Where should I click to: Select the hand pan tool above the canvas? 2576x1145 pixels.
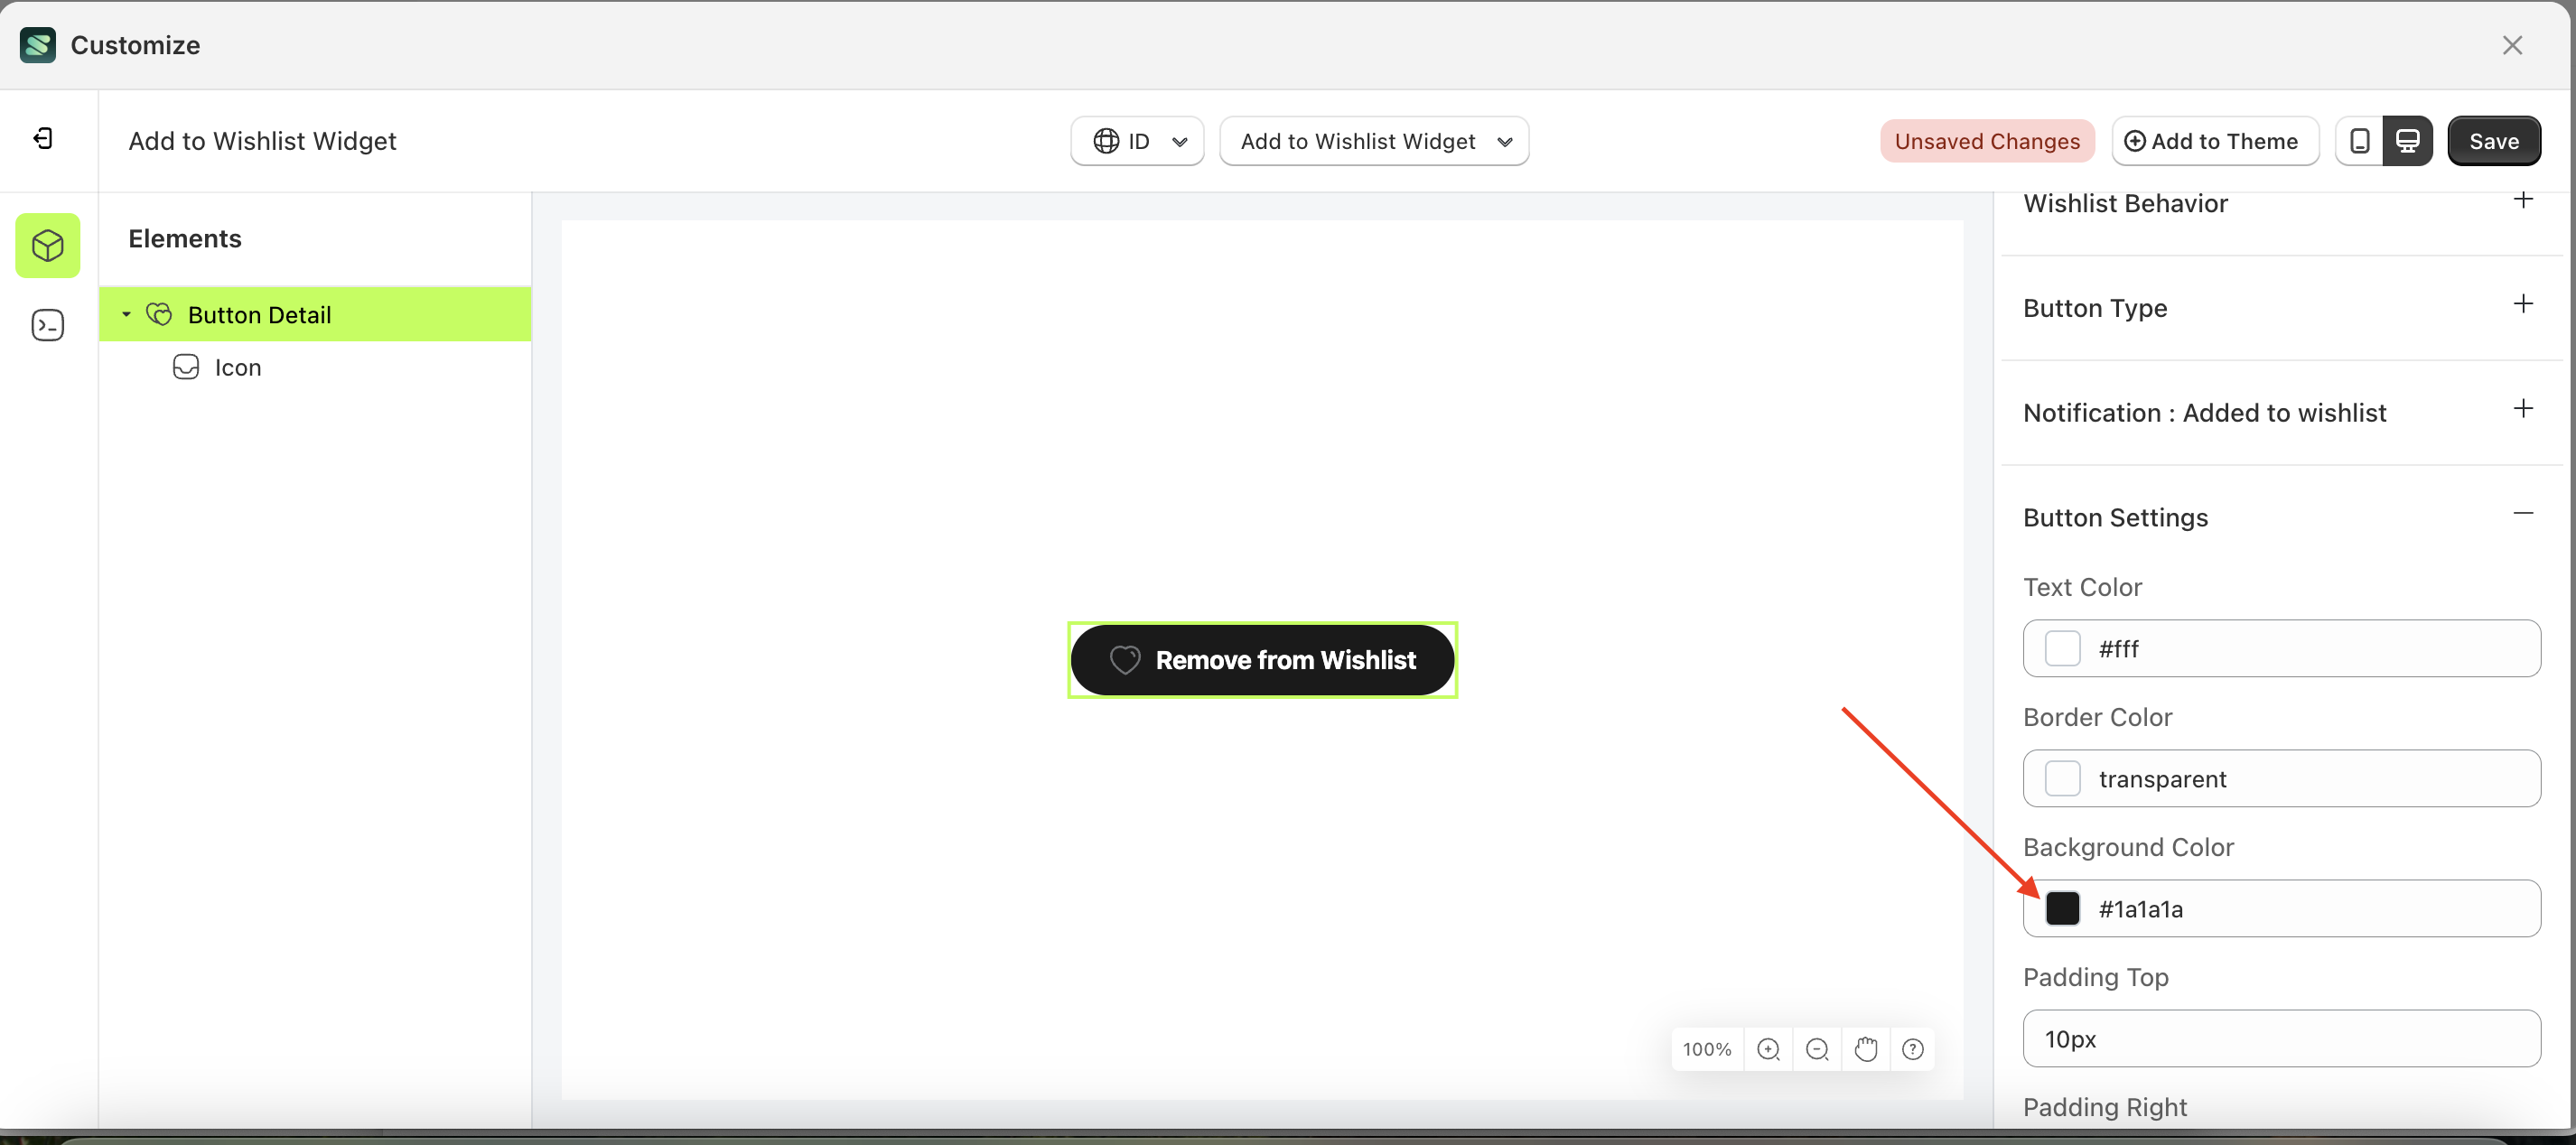coord(1866,1049)
